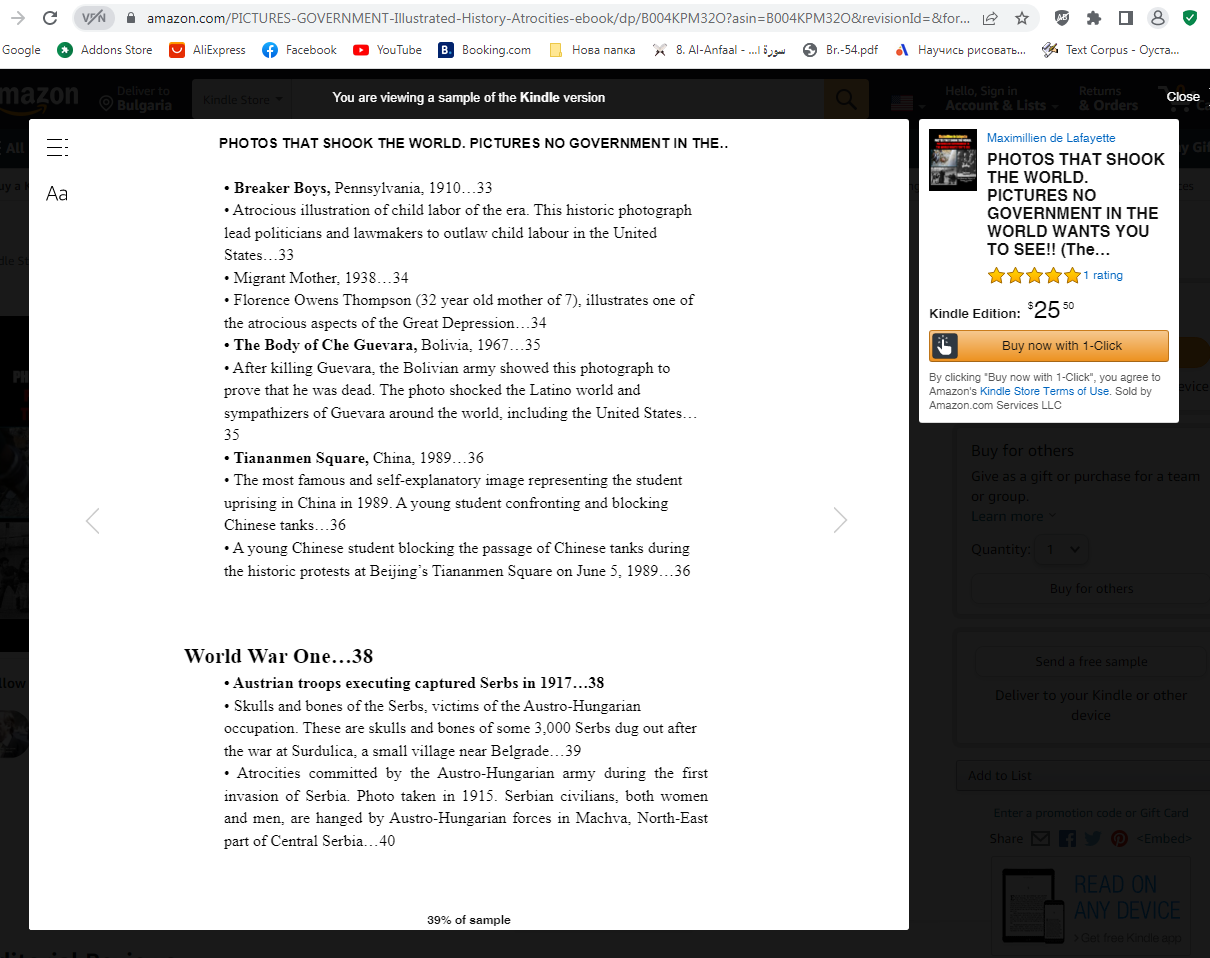This screenshot has width=1210, height=958.
Task: Click the VPN badge in address bar
Action: click(92, 18)
